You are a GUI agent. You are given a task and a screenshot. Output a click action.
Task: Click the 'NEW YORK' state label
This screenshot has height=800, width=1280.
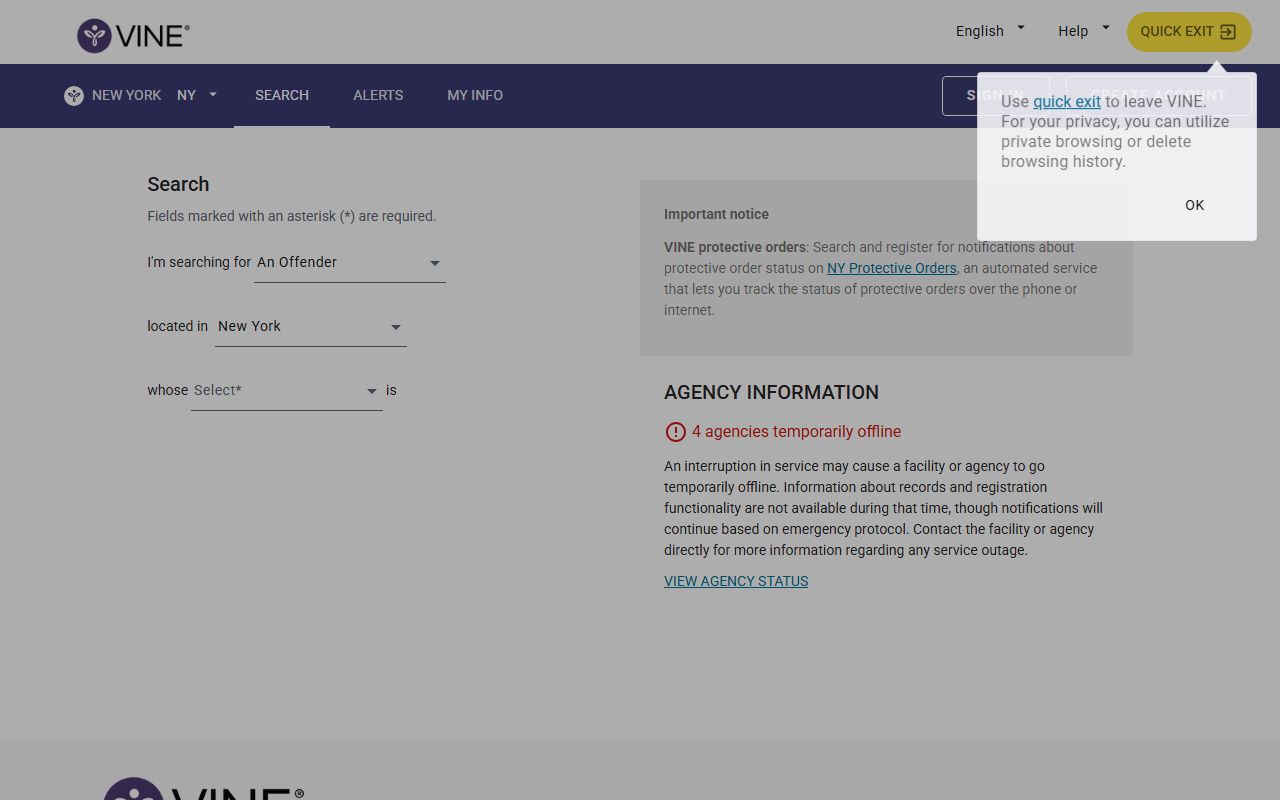click(x=126, y=96)
